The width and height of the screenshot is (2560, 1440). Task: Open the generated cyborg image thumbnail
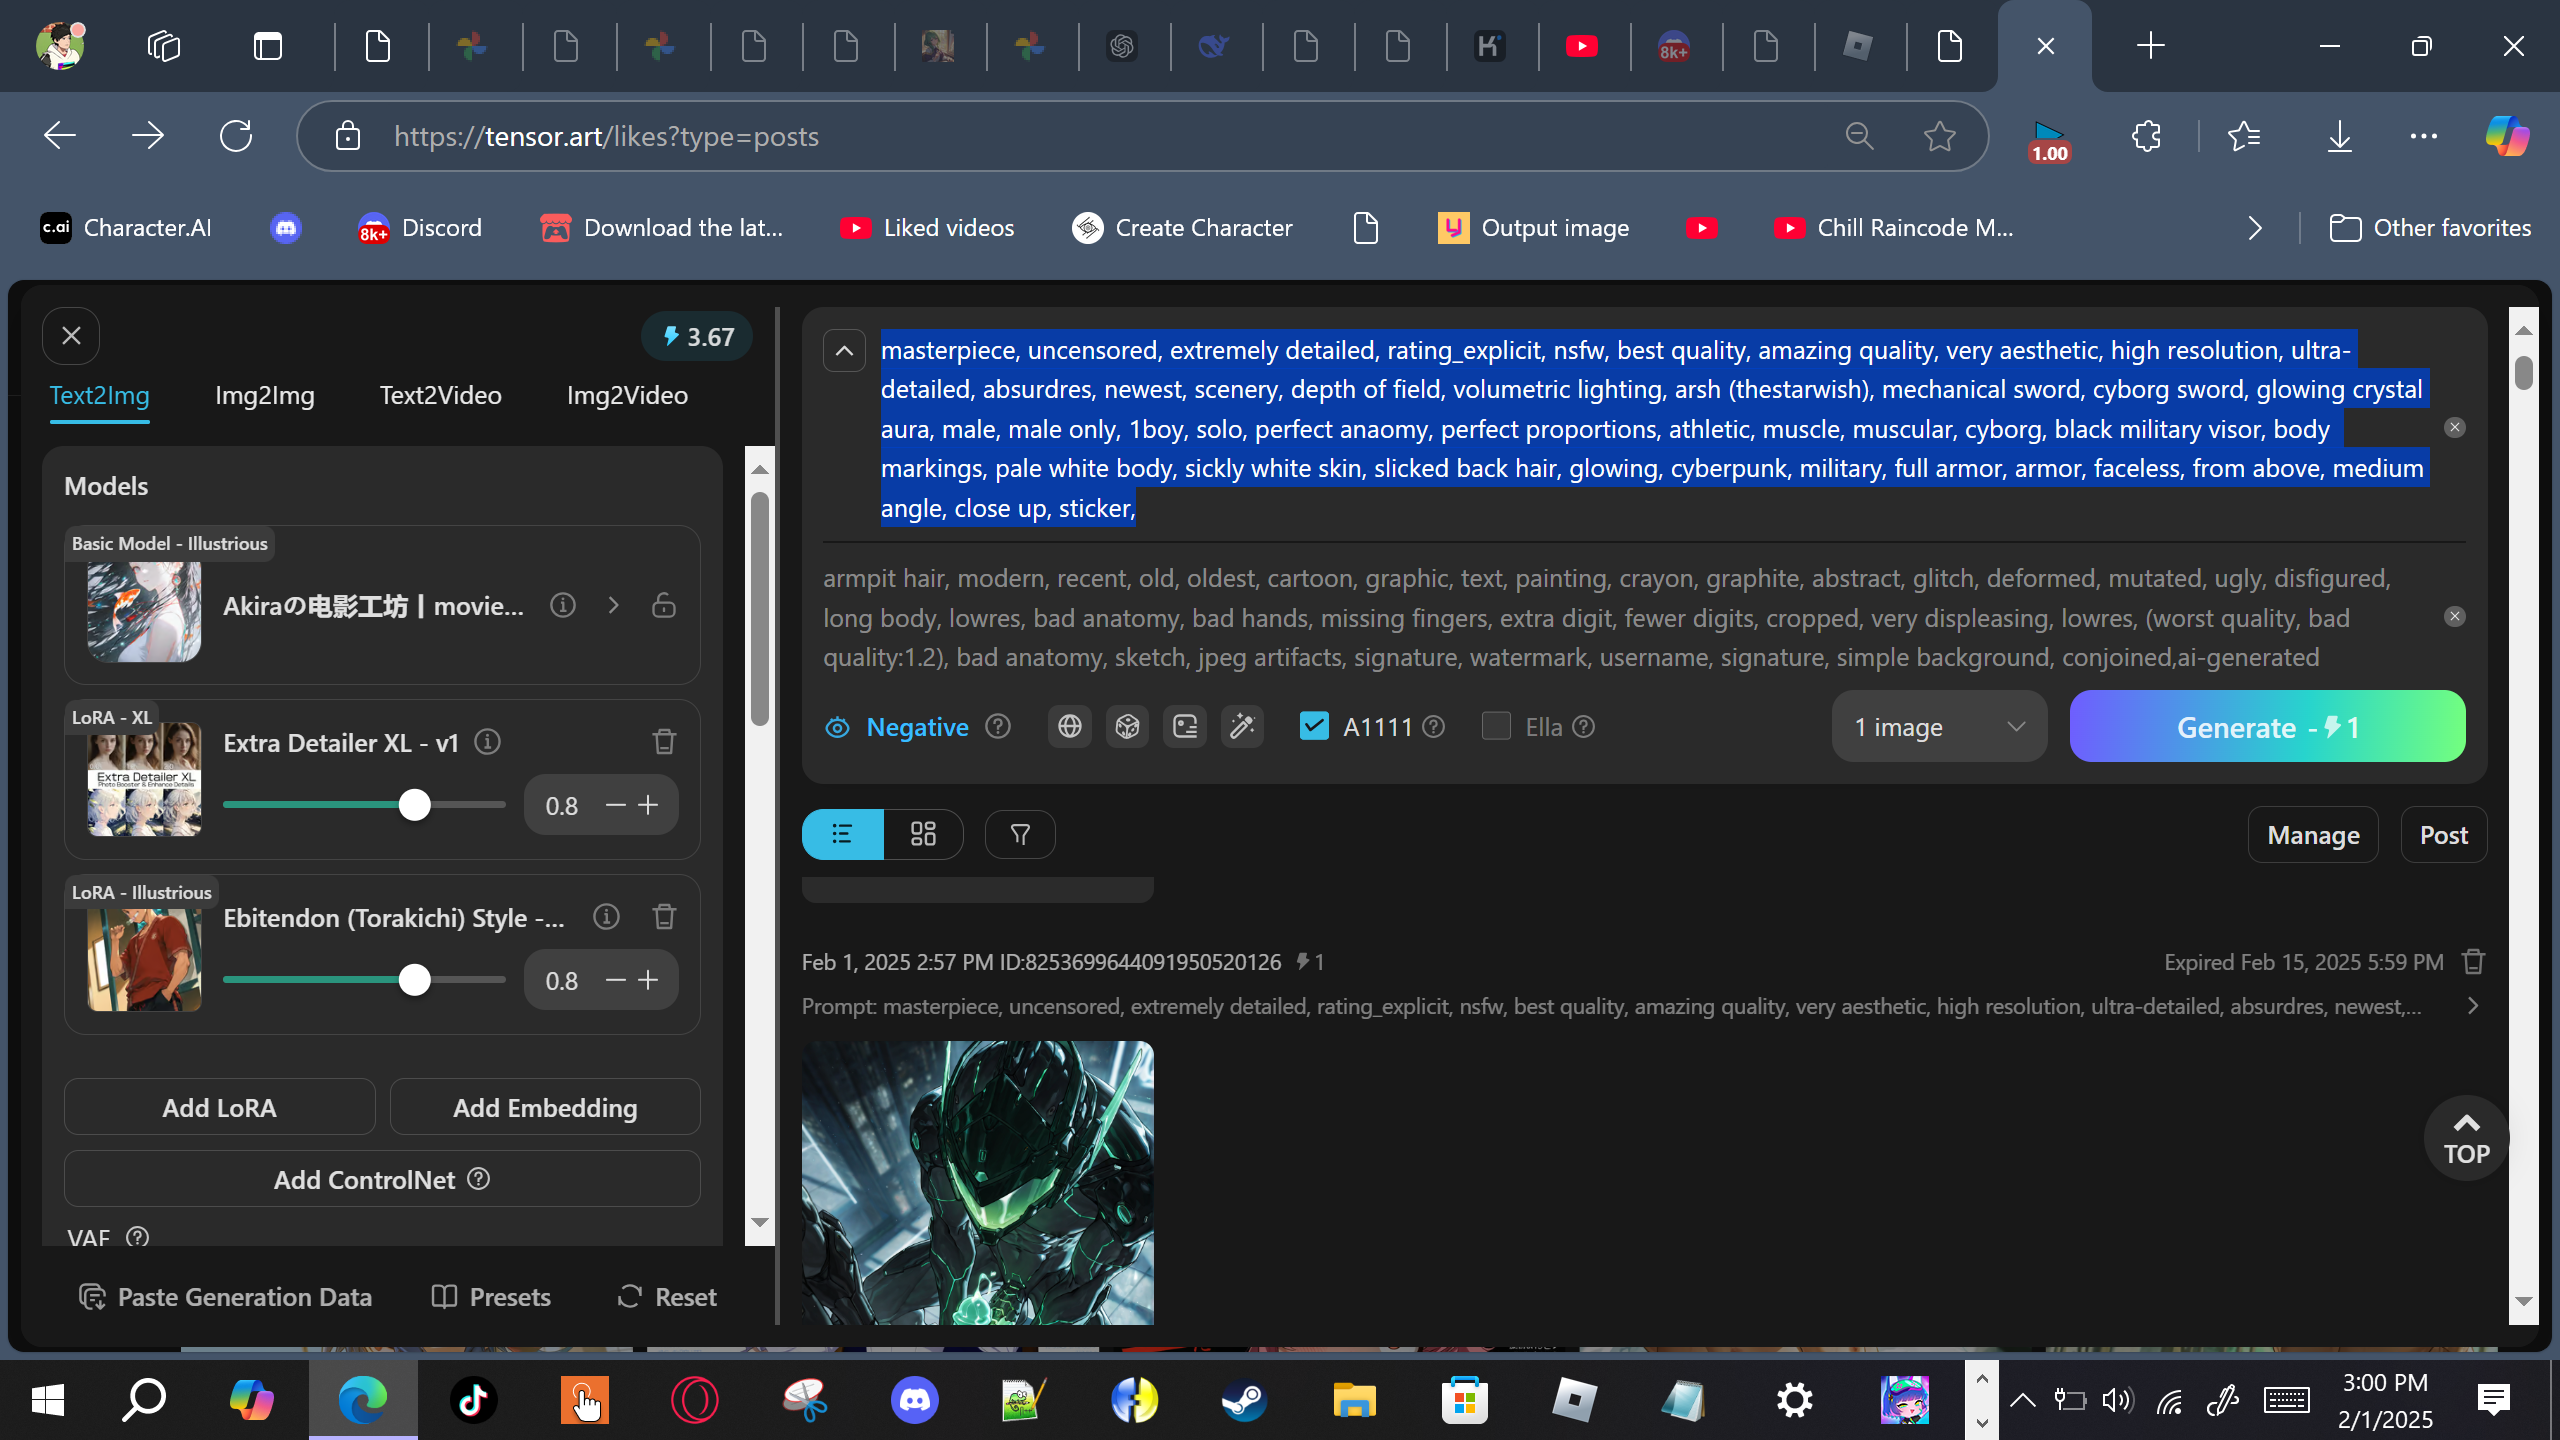(977, 1182)
